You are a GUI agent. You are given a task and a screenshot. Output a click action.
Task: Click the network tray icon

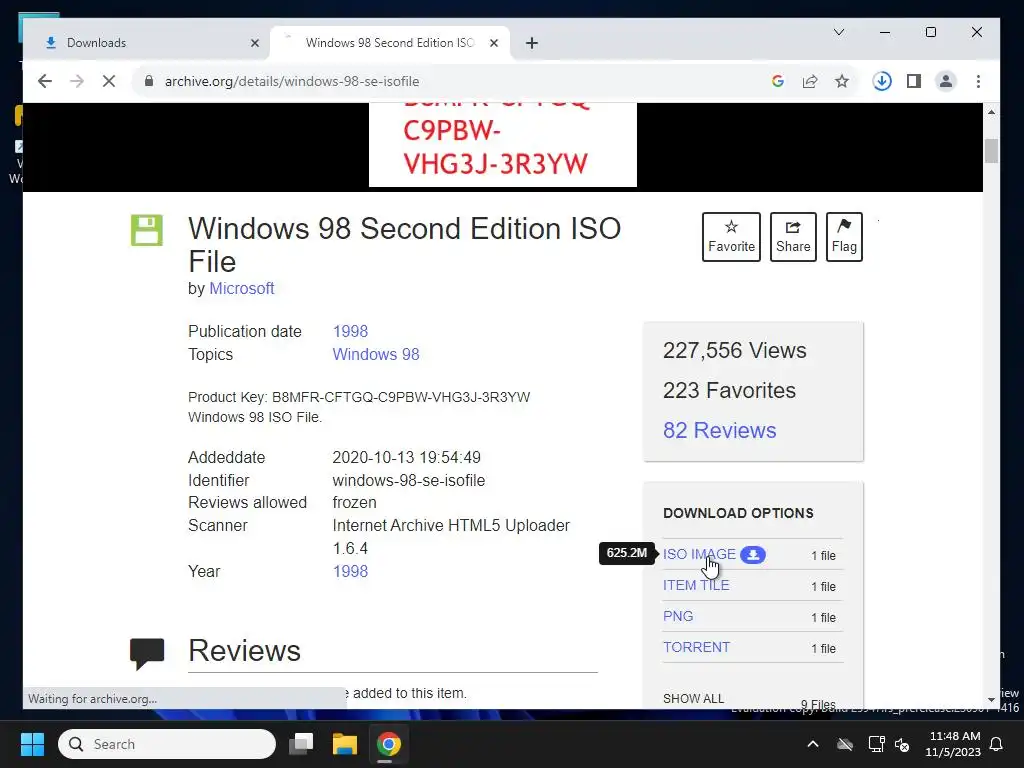[876, 744]
